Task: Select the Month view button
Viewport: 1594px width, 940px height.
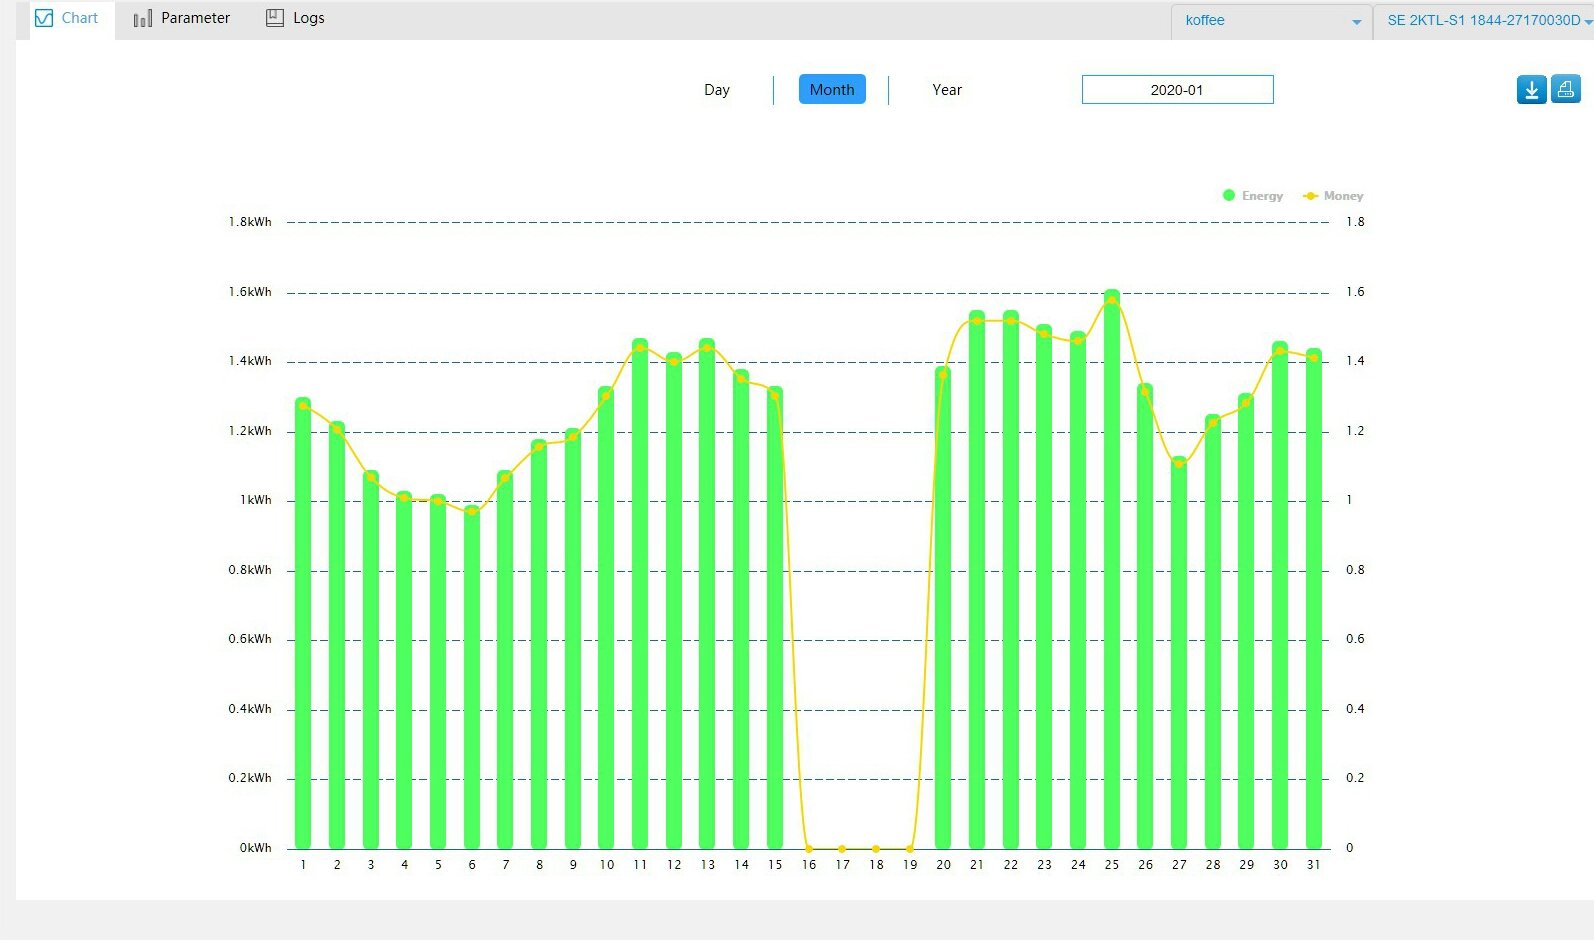Action: [x=832, y=90]
